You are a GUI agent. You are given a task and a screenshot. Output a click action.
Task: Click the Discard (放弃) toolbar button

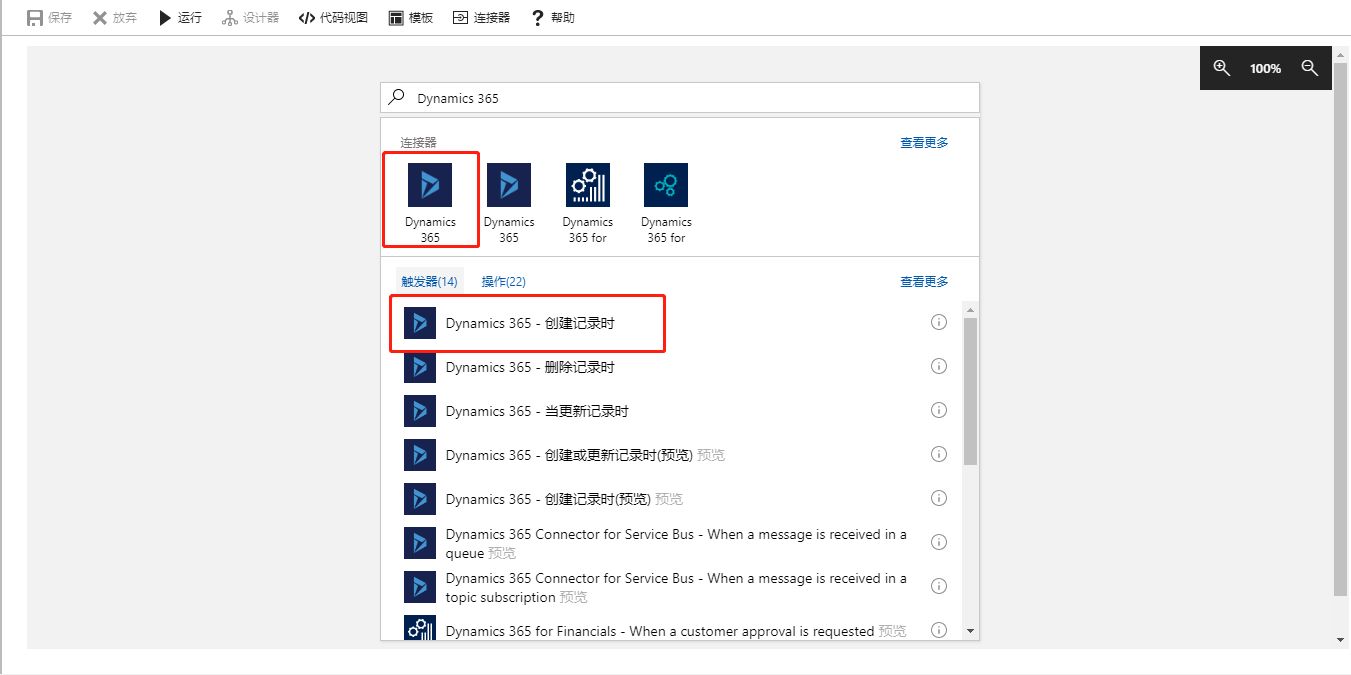click(115, 18)
